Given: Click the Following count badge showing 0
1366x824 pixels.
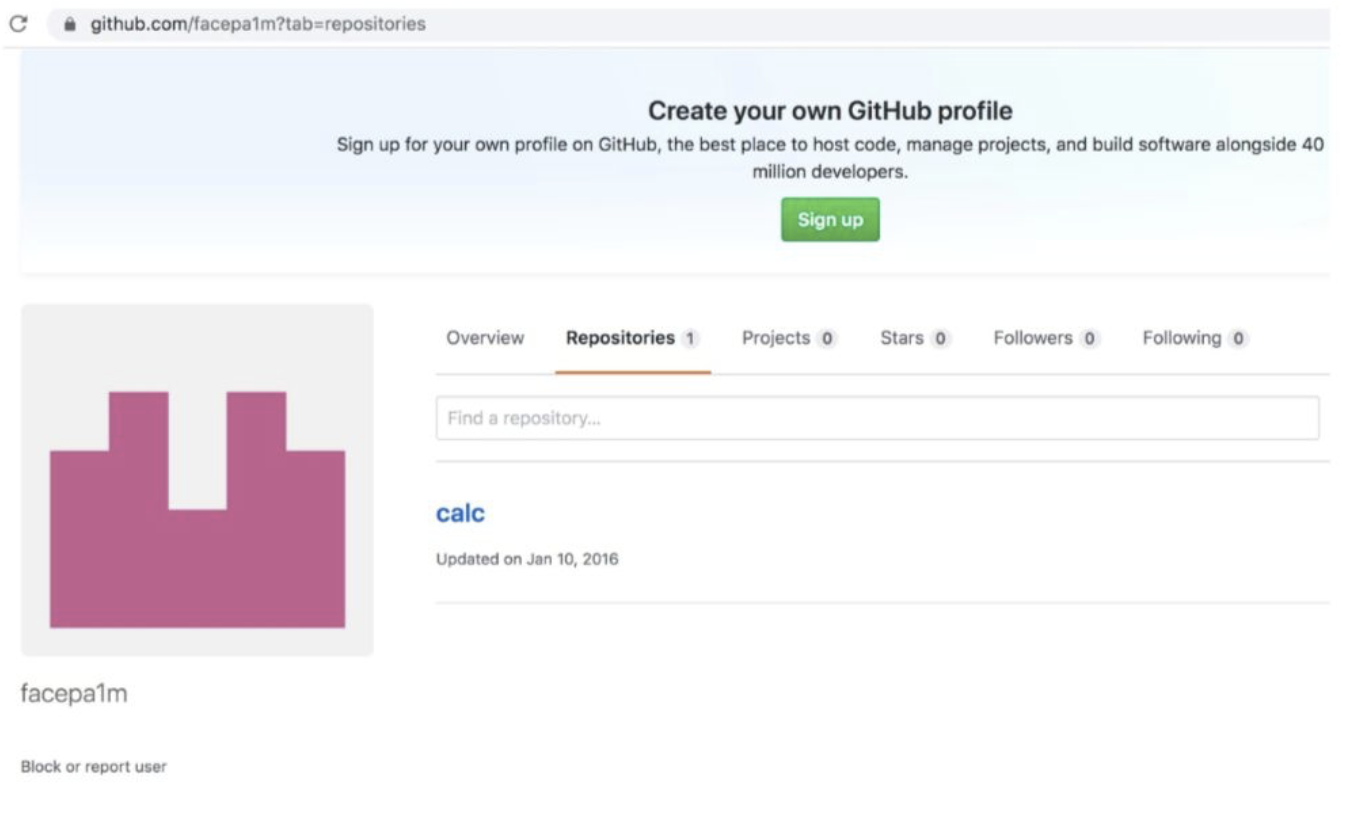Looking at the screenshot, I should (1238, 339).
